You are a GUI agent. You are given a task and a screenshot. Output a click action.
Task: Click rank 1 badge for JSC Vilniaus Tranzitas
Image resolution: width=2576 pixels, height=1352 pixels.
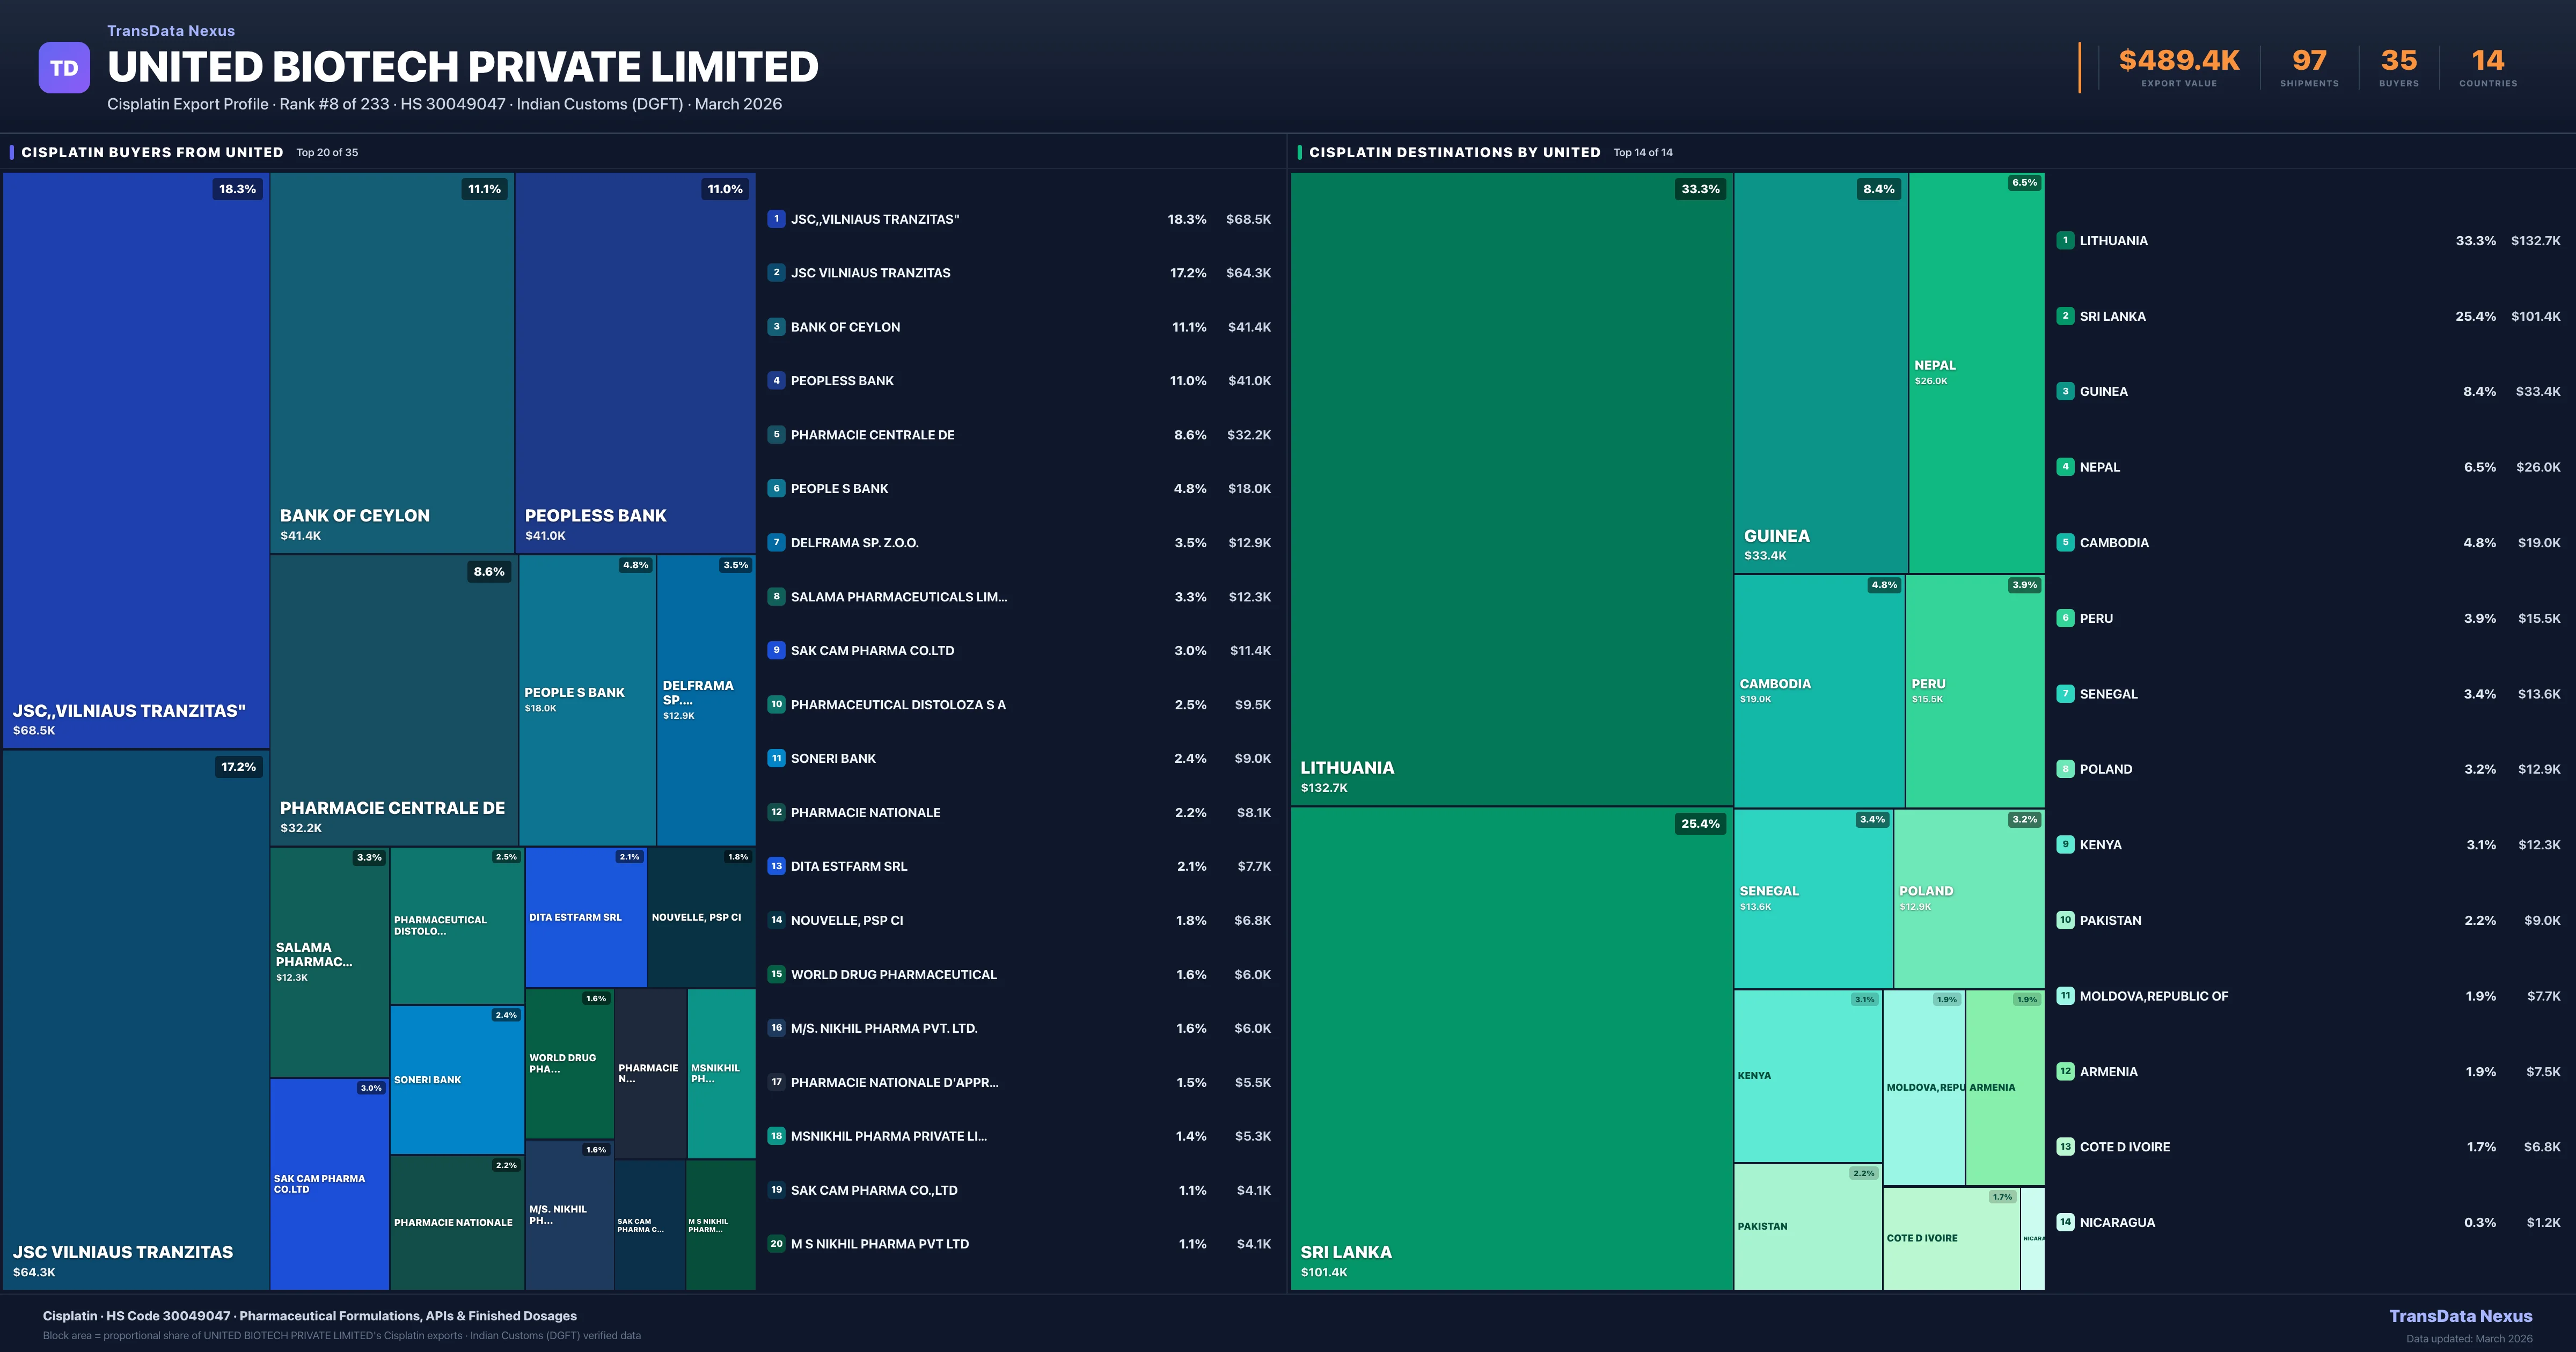click(x=776, y=219)
